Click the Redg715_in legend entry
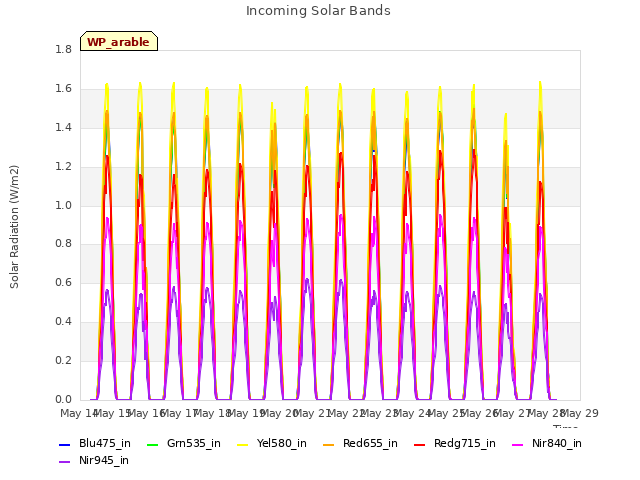Viewport: 640px width, 480px height. click(x=455, y=443)
